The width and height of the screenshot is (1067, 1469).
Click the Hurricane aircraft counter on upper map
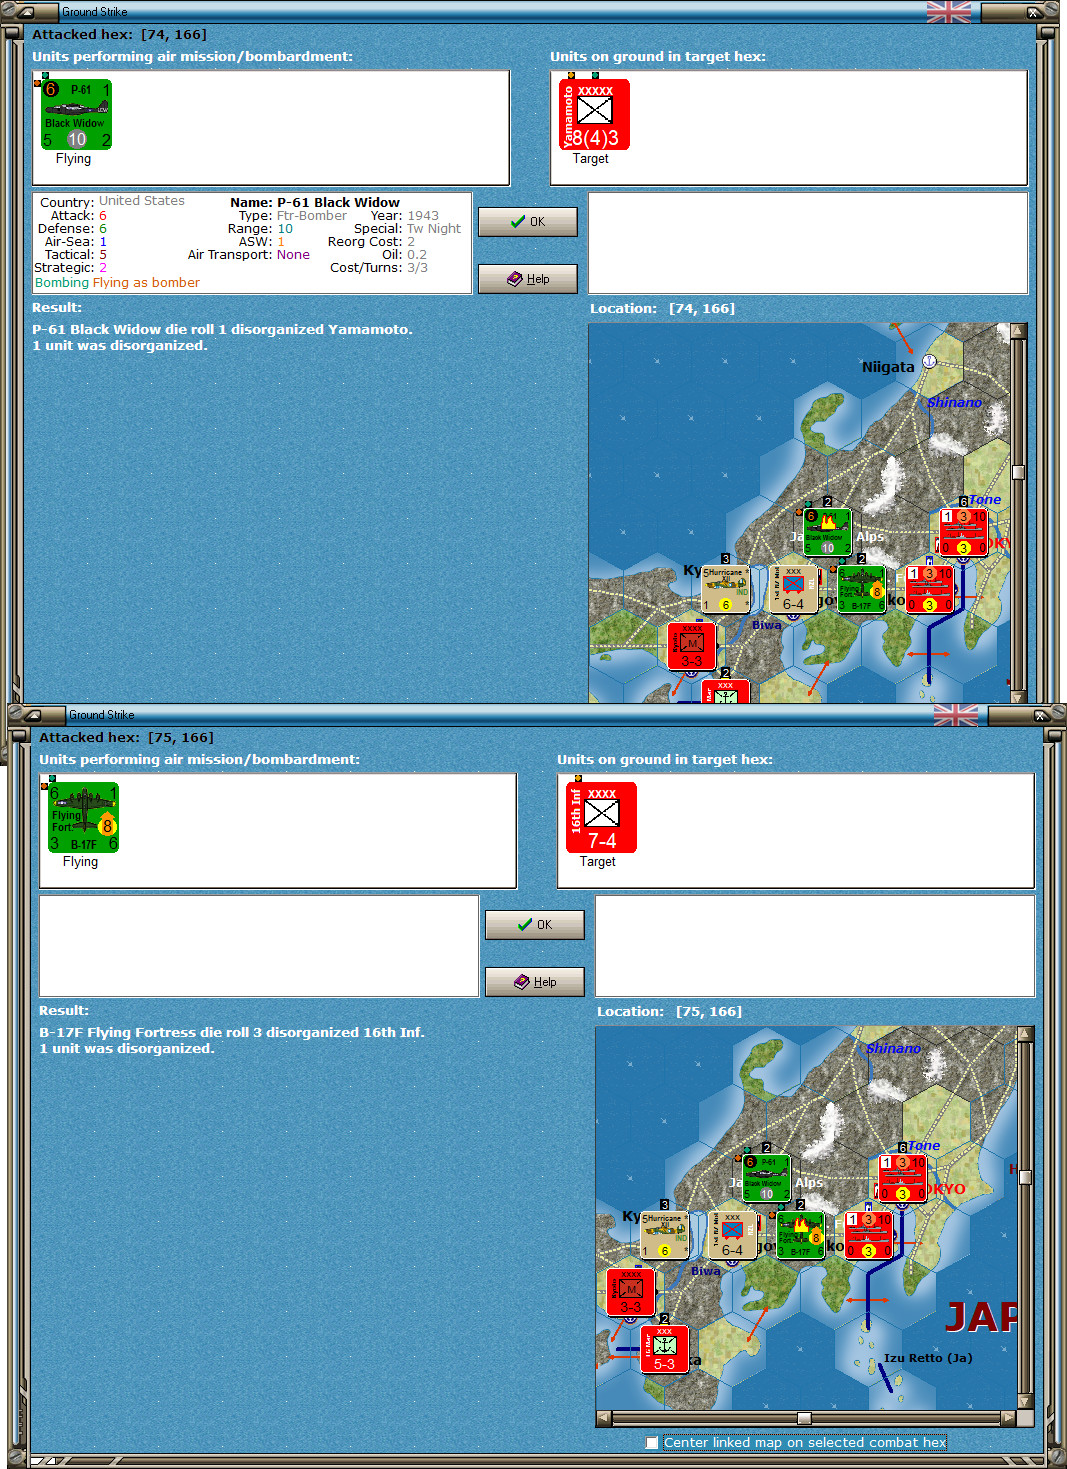(x=725, y=589)
